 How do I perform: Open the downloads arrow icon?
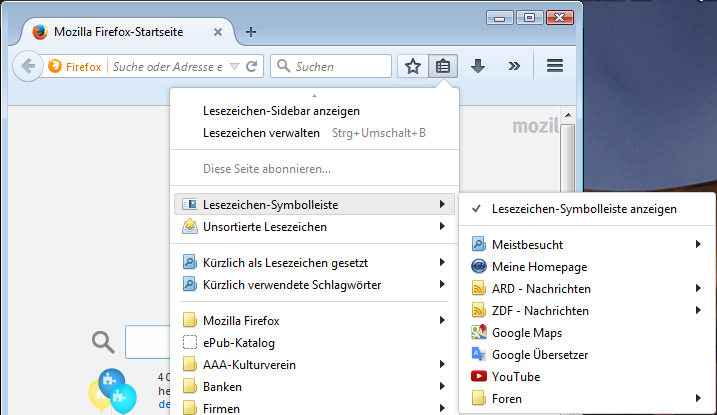pos(478,67)
